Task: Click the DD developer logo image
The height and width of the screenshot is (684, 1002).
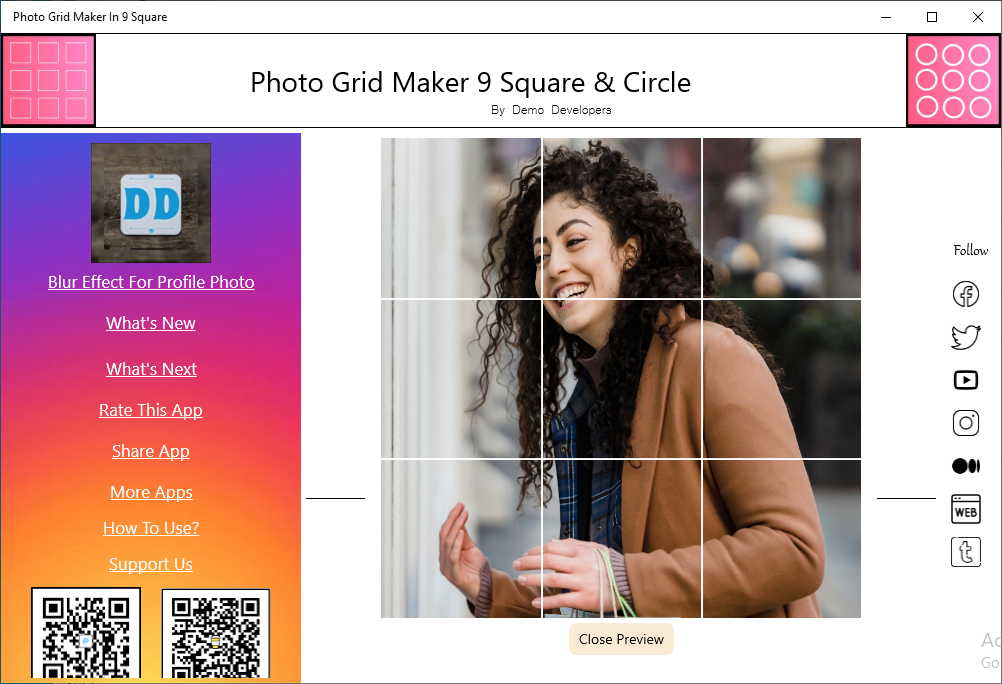Action: coord(151,203)
